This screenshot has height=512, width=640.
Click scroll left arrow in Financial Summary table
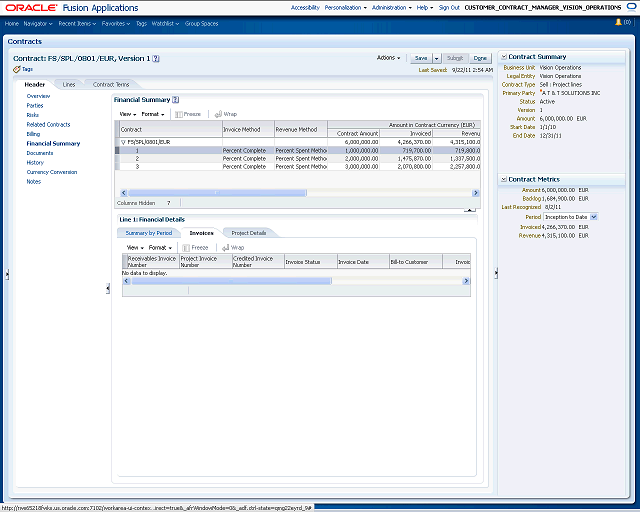[x=124, y=193]
